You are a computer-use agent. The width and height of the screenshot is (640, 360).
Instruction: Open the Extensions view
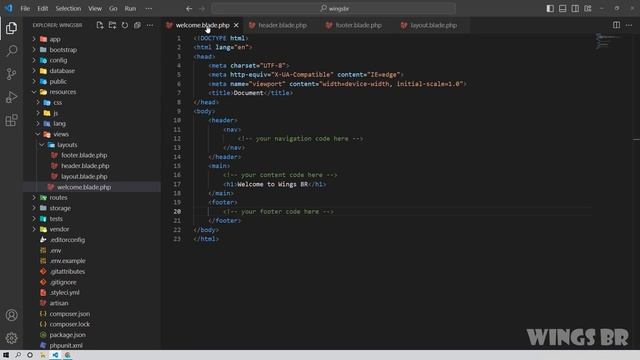pos(11,120)
